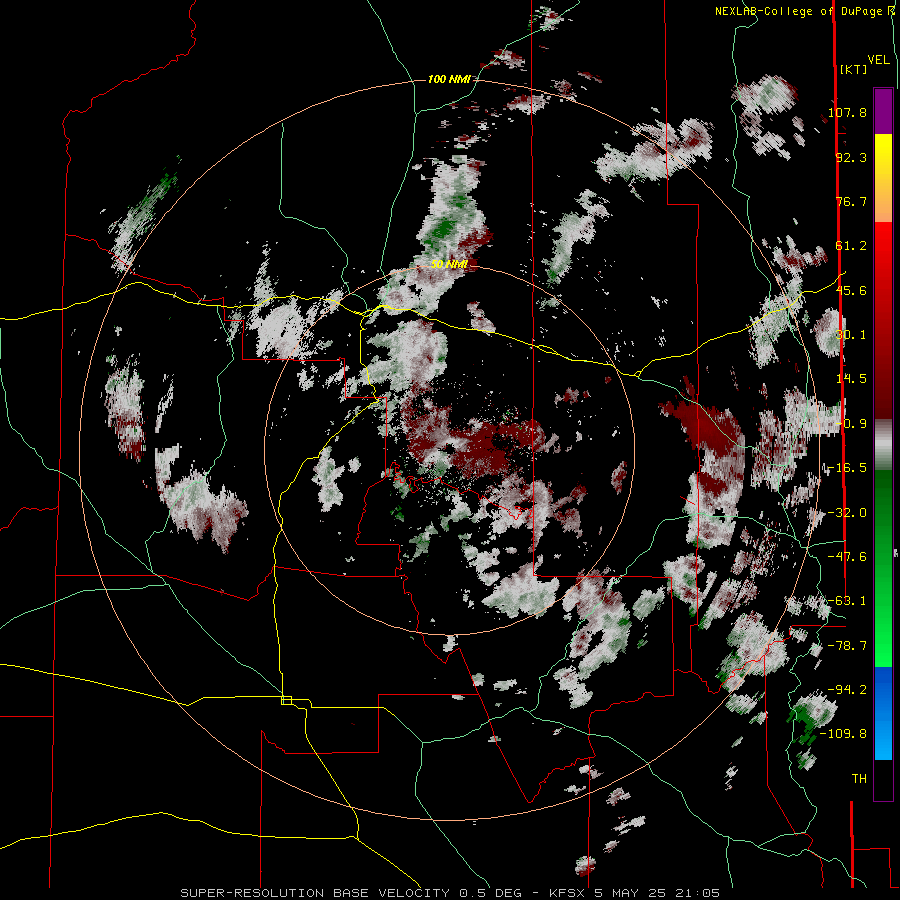Select the -16.5 legend value
The height and width of the screenshot is (900, 900).
point(847,468)
